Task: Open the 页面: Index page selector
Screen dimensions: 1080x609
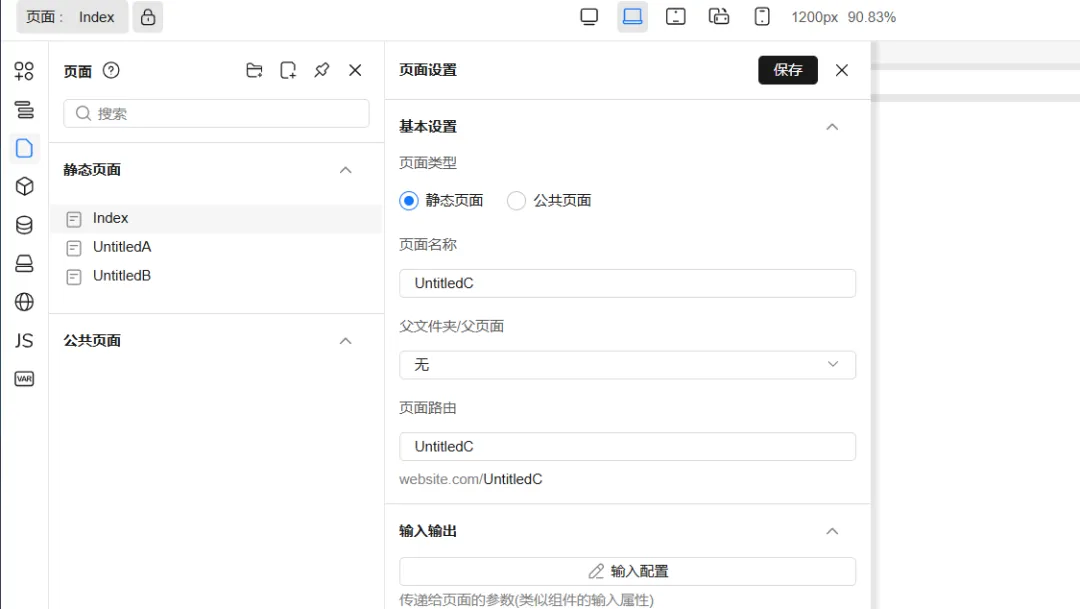Action: (72, 17)
